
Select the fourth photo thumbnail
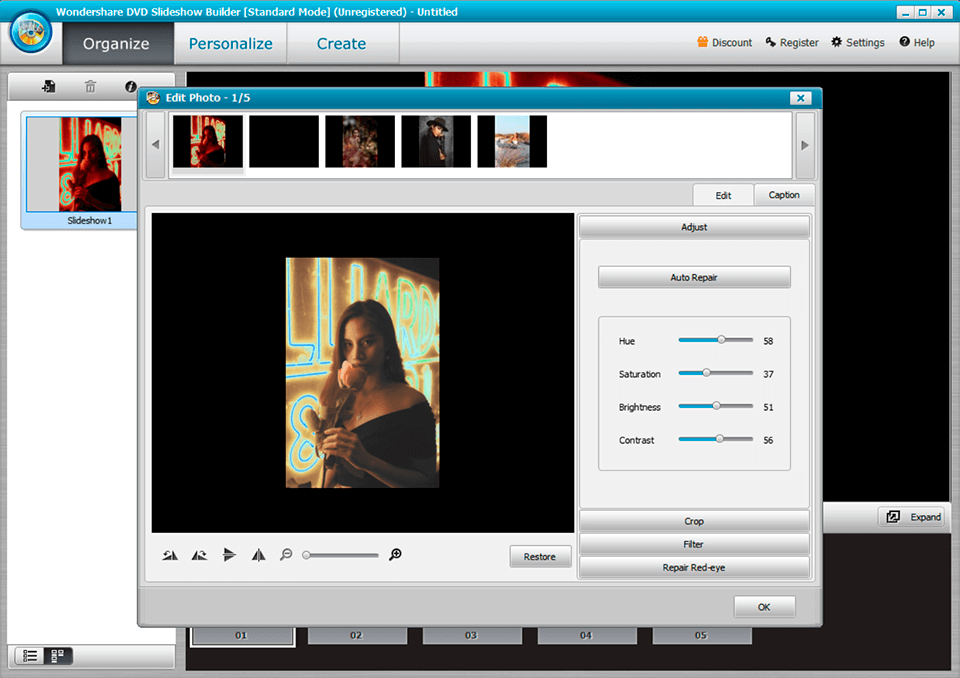point(436,141)
